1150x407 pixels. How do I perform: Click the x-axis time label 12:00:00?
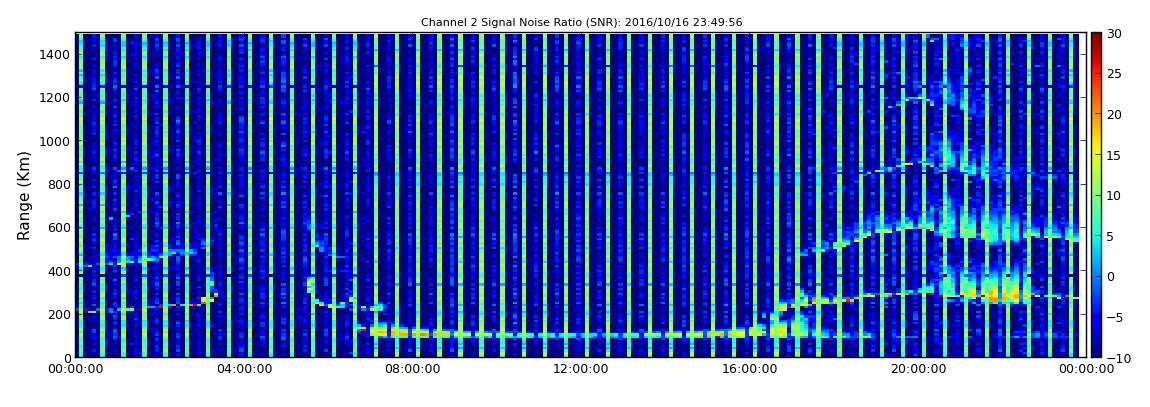point(579,370)
